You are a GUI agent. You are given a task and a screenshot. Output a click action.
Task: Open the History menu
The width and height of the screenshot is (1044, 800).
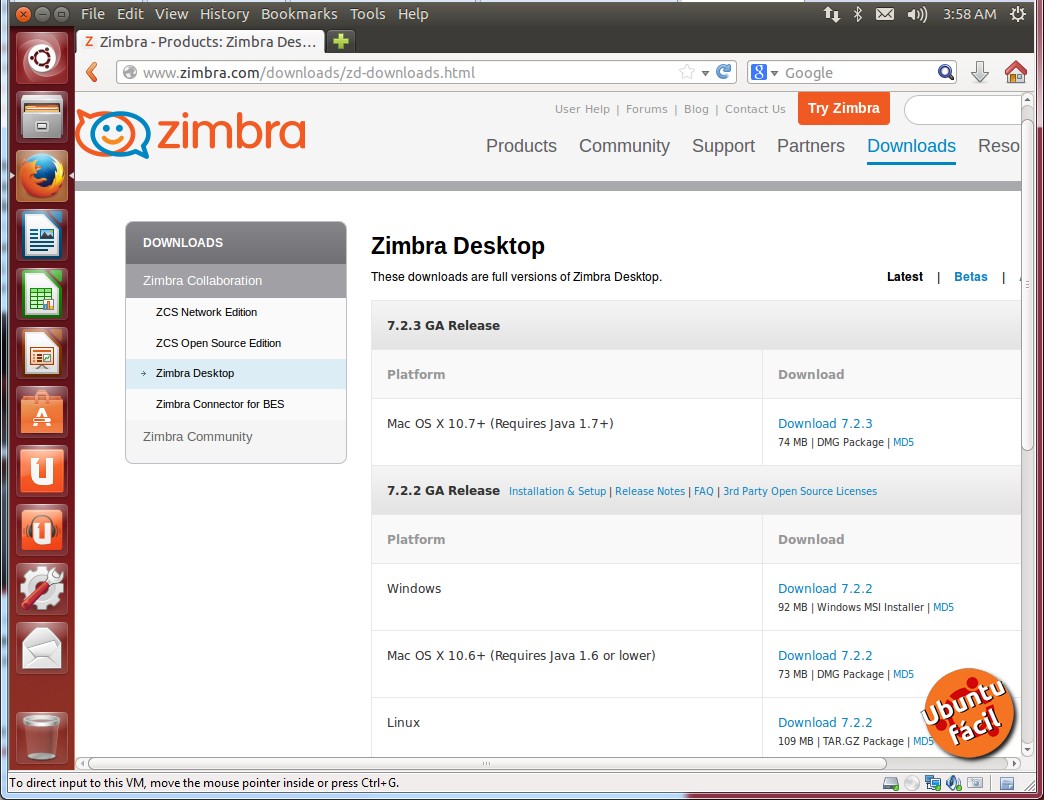(224, 14)
